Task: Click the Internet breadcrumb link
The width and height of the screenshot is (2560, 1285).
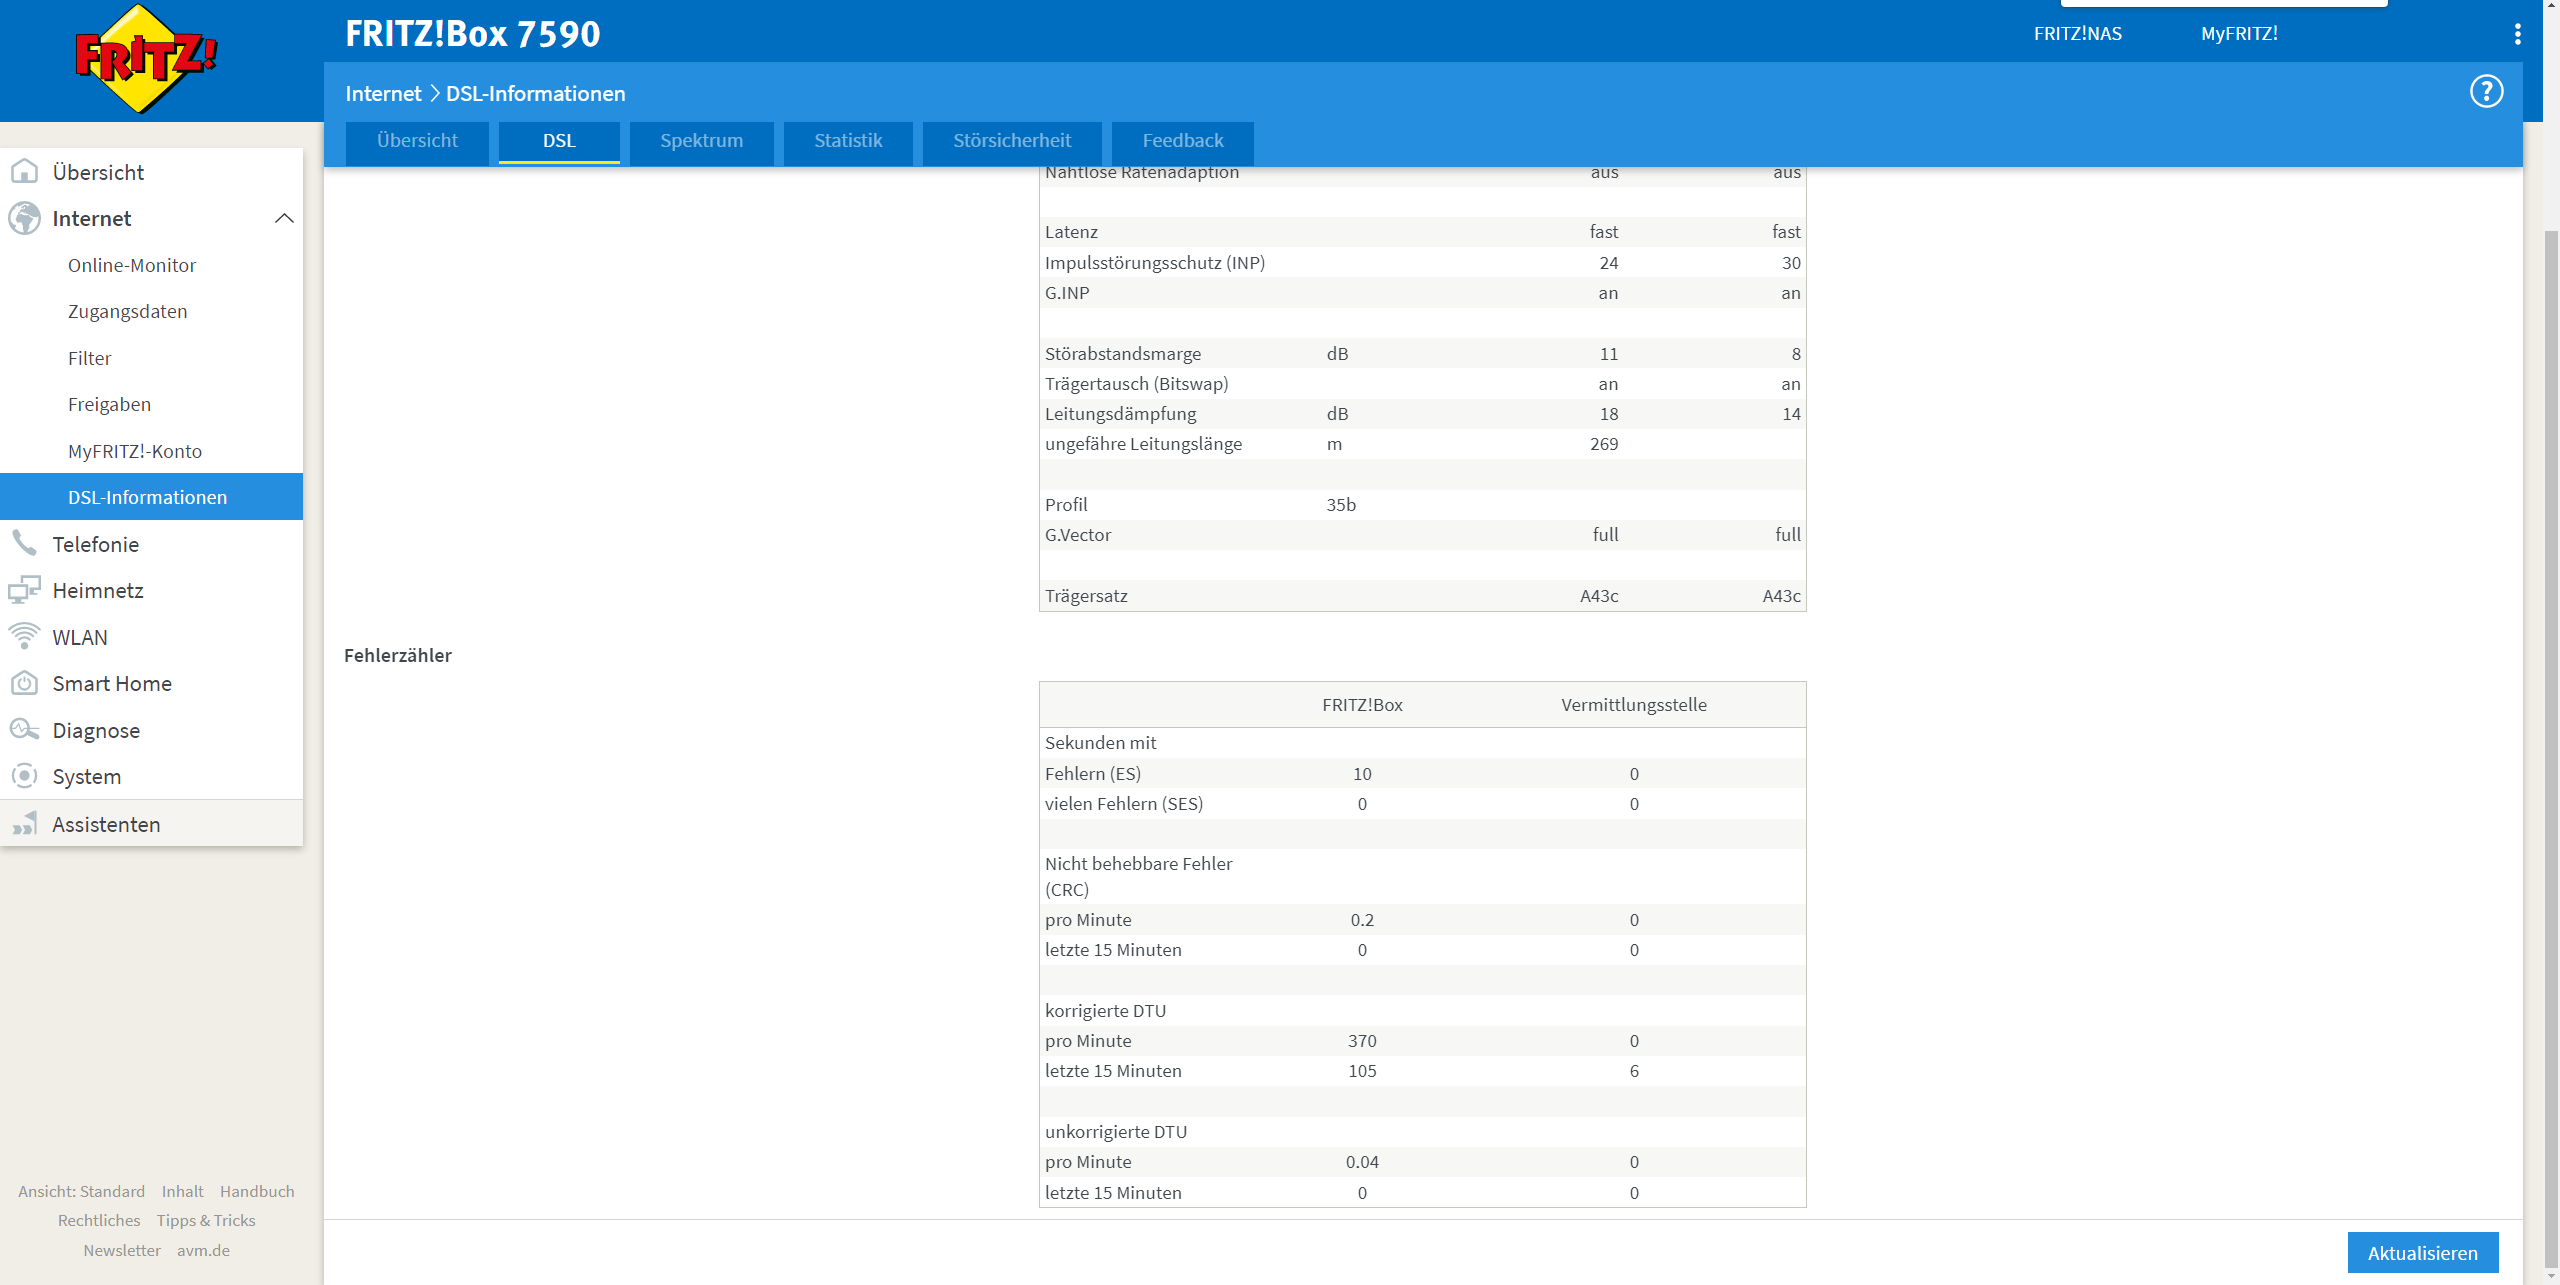Action: click(x=383, y=93)
